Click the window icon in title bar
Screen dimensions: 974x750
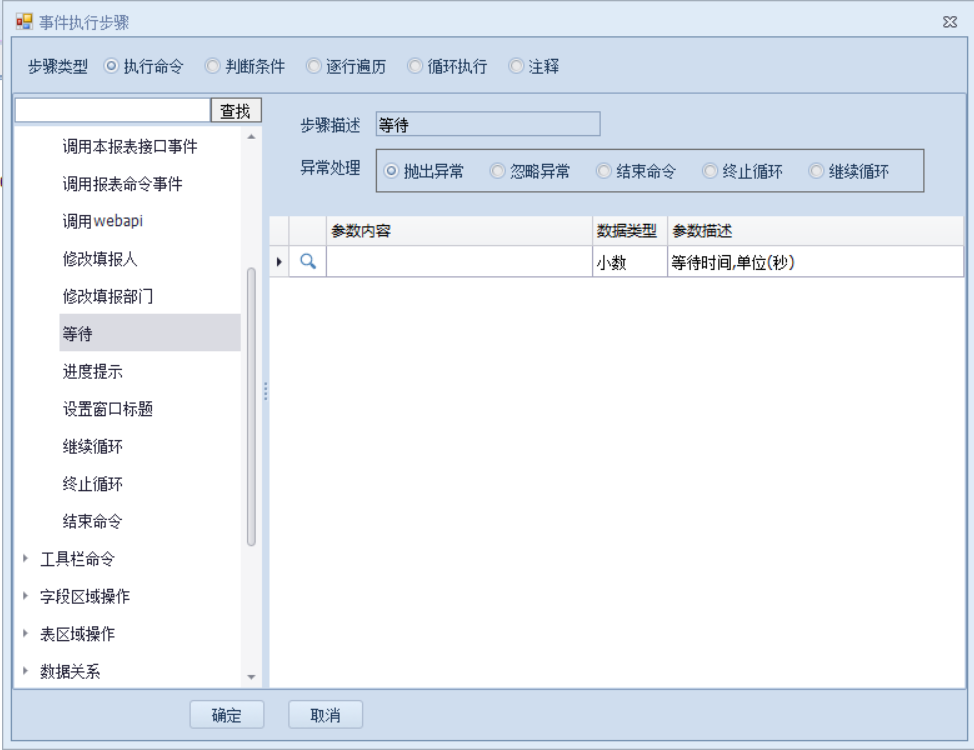coord(24,22)
